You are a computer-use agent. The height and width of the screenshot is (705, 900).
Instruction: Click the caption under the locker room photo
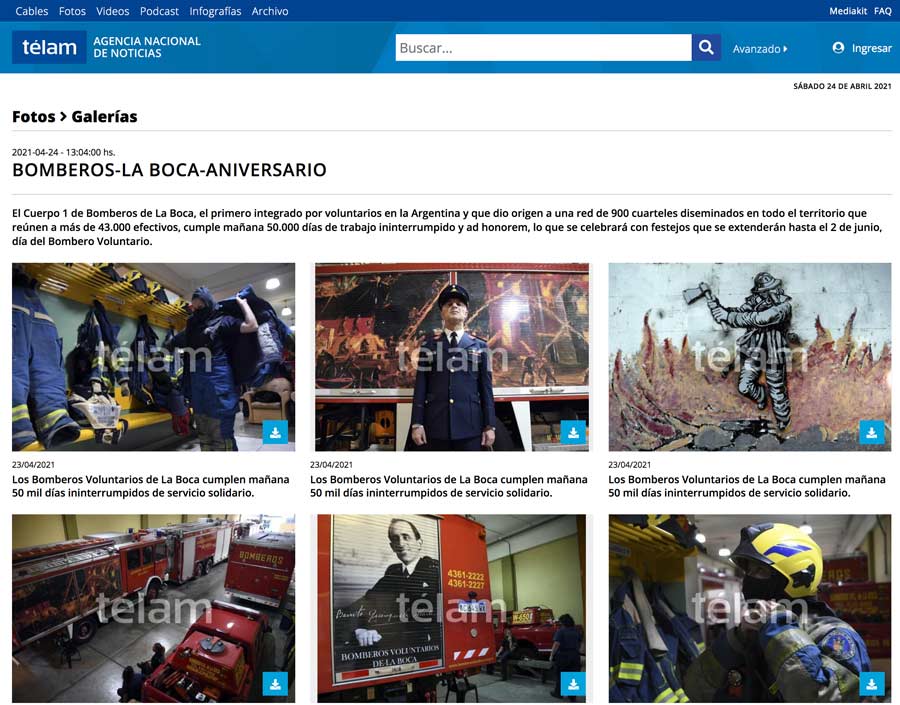[x=150, y=486]
